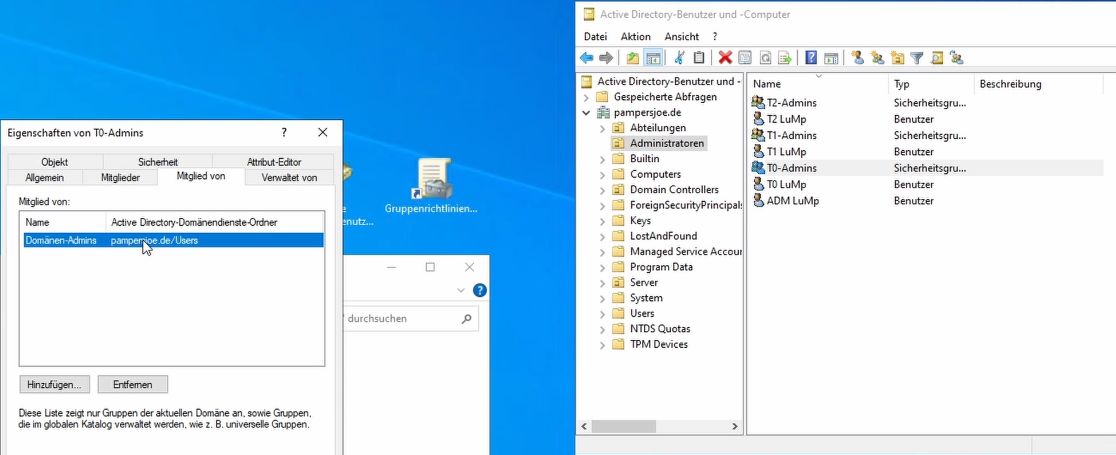
Task: Go up one level in the toolbar
Action: [633, 58]
